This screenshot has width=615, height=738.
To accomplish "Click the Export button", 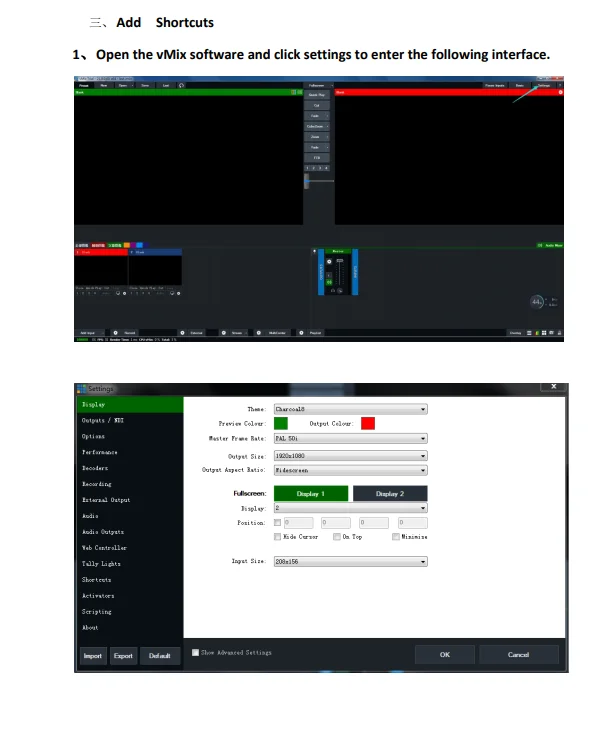I will coord(123,656).
